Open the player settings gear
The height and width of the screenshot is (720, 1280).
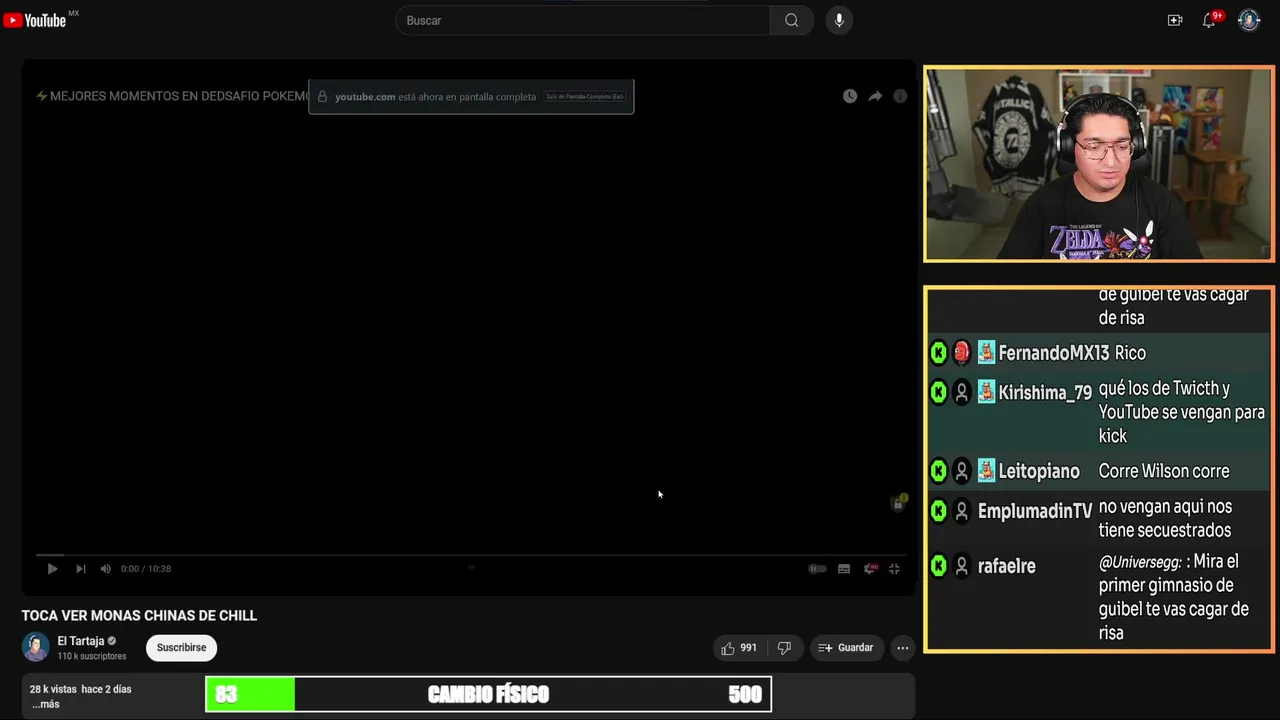click(x=870, y=569)
